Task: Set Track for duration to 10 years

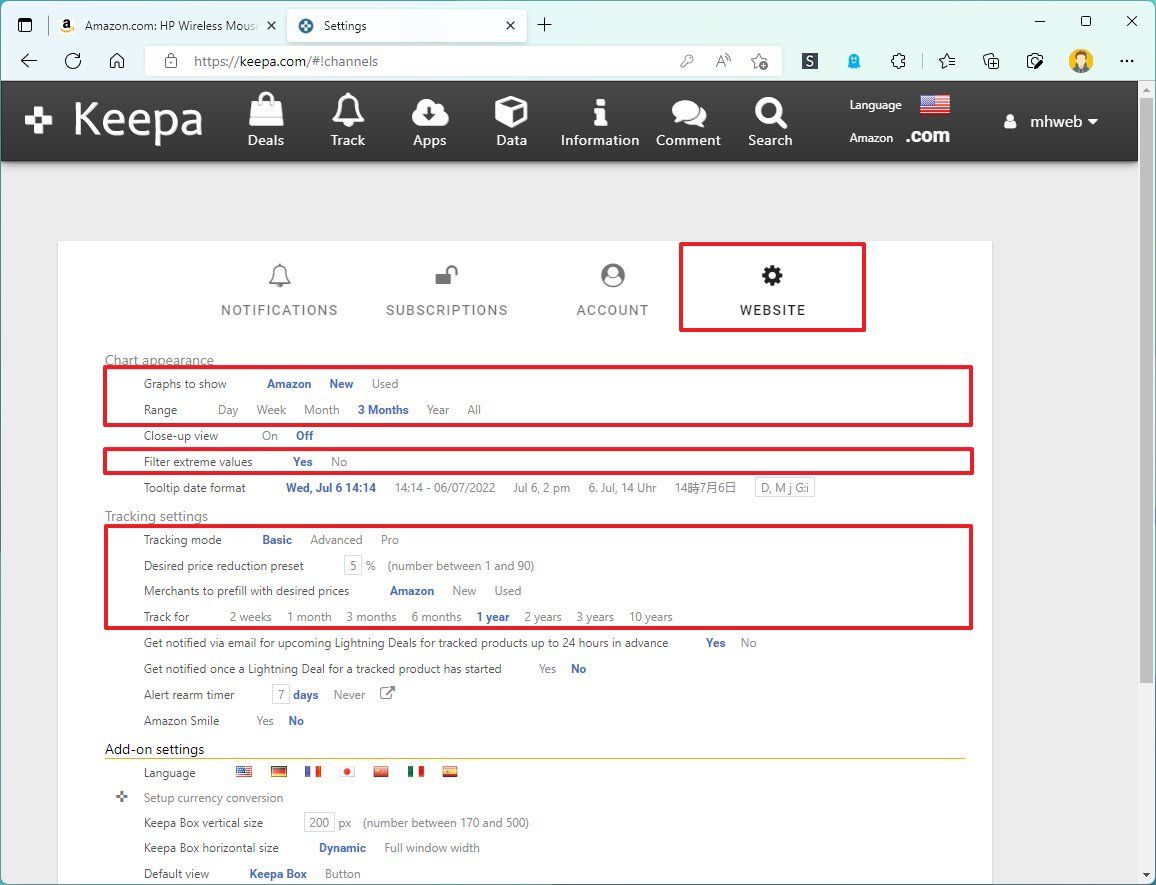Action: tap(650, 617)
